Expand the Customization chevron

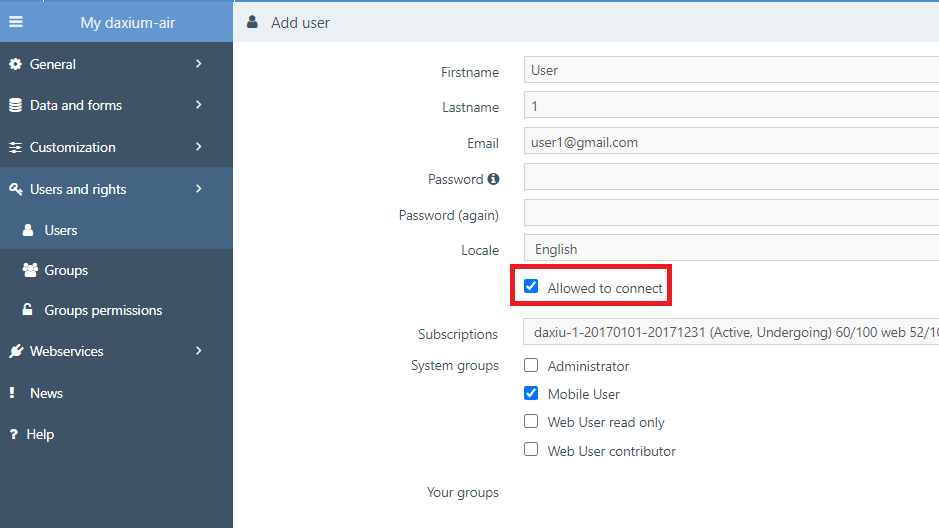(x=199, y=147)
